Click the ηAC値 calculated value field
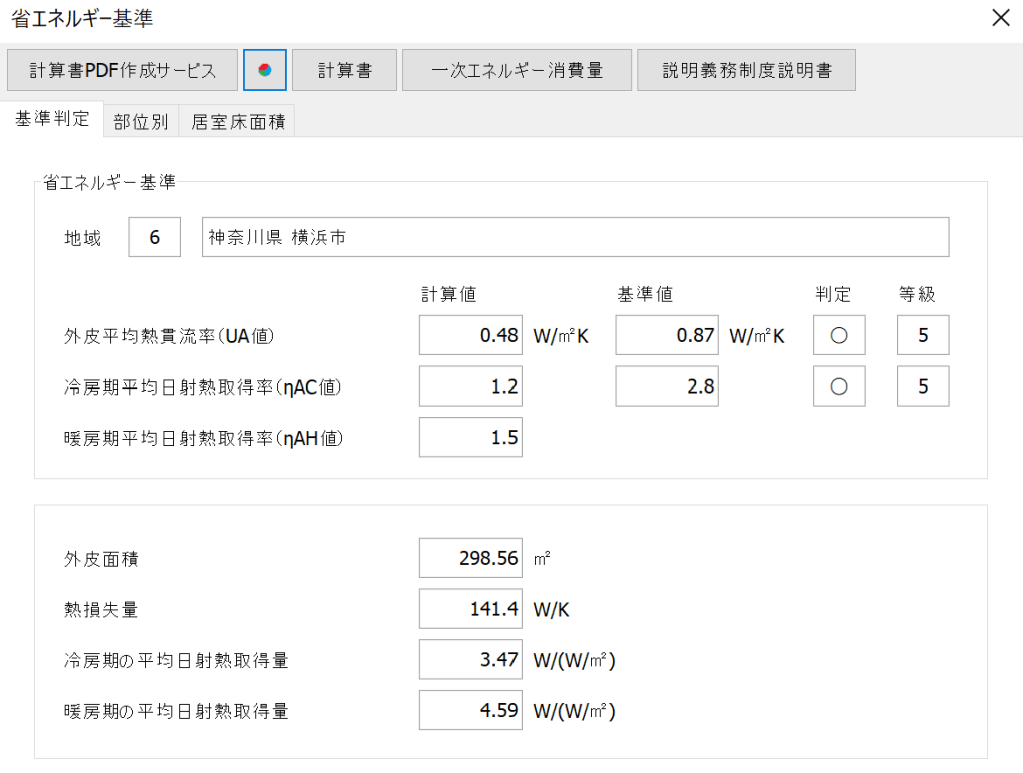This screenshot has height=773, width=1023. (x=470, y=386)
